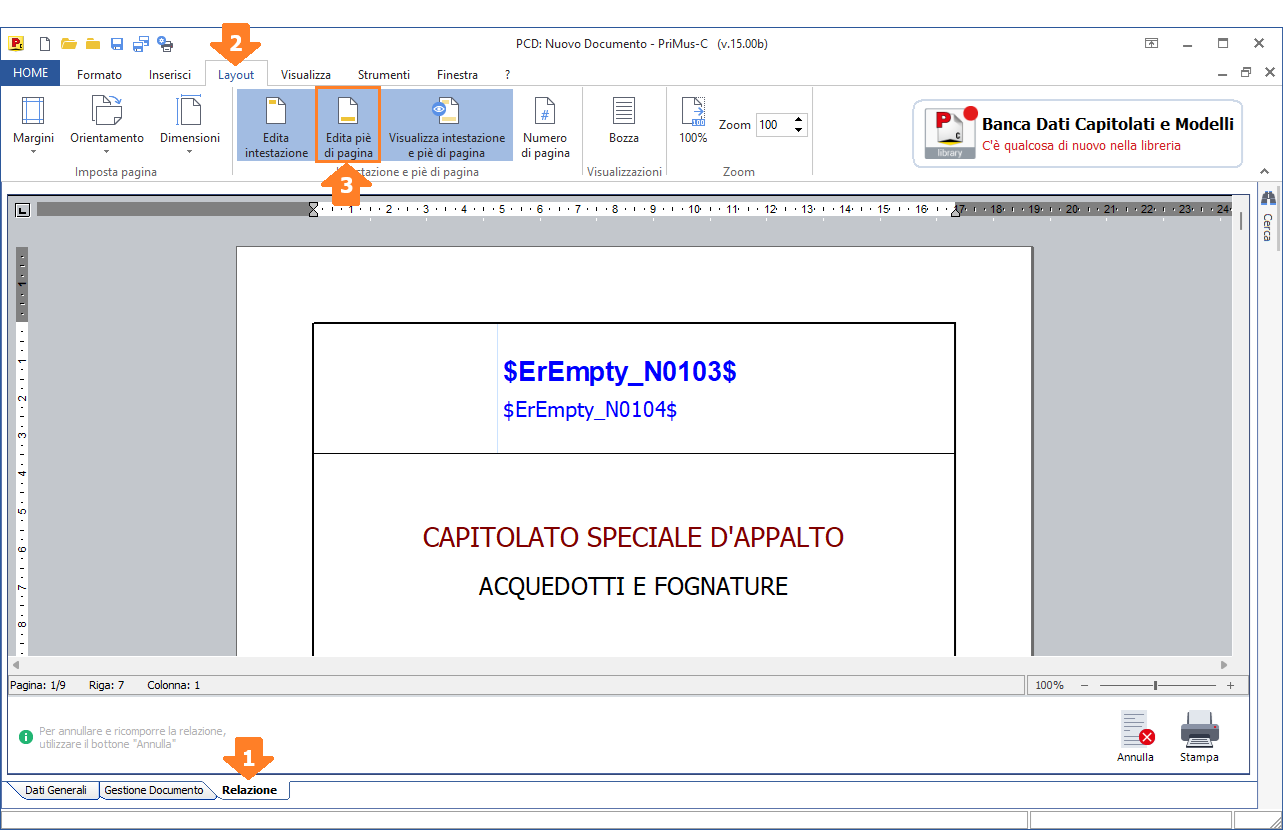Viewport: 1283px width, 830px height.
Task: Click the zoom slider in status bar
Action: tap(1156, 686)
